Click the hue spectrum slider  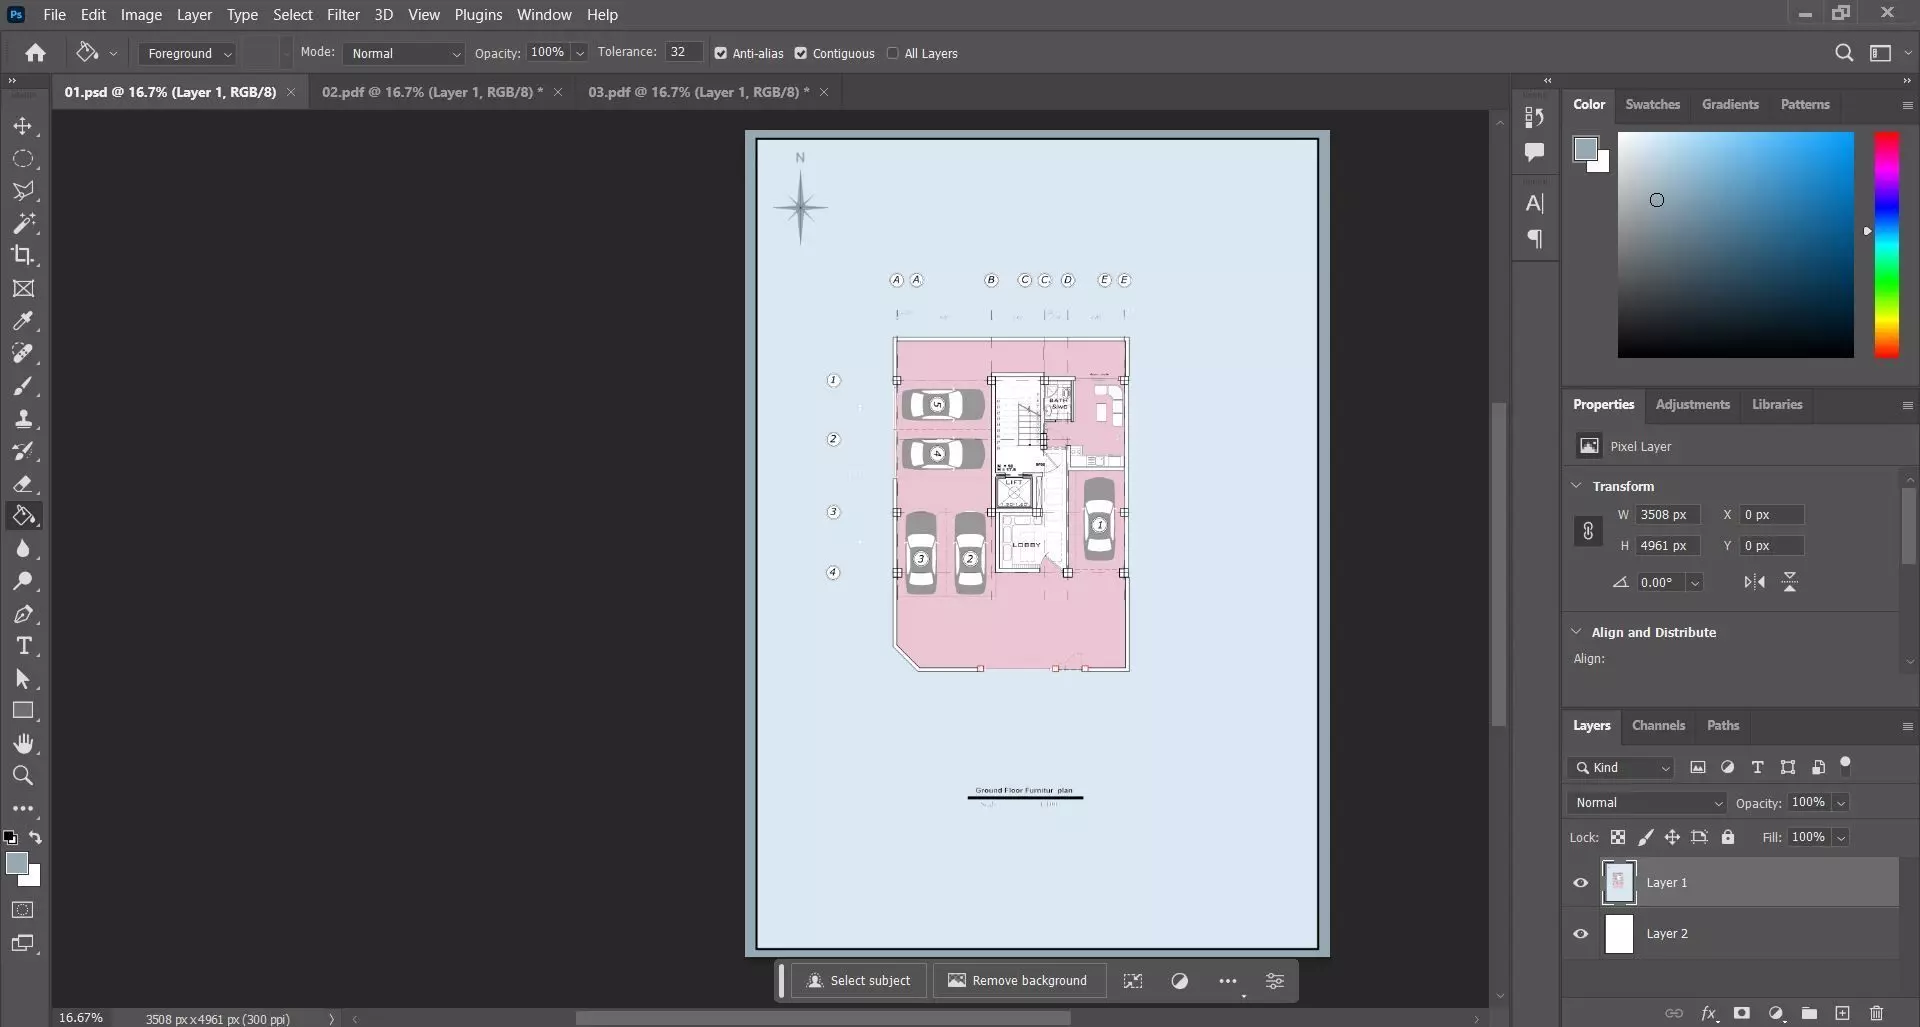1886,244
